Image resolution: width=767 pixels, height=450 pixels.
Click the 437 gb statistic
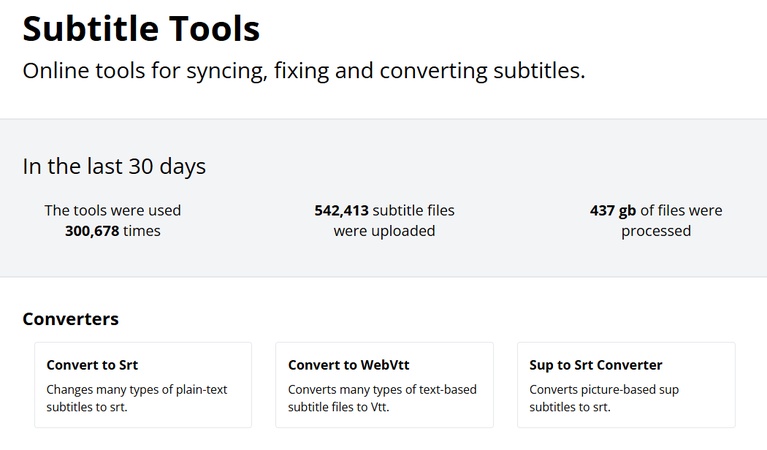tap(613, 211)
